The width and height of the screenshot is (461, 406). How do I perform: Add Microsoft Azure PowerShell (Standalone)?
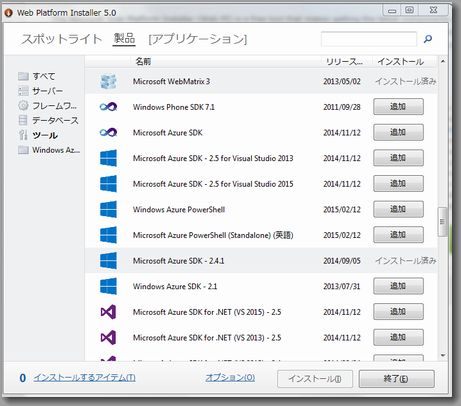point(398,235)
